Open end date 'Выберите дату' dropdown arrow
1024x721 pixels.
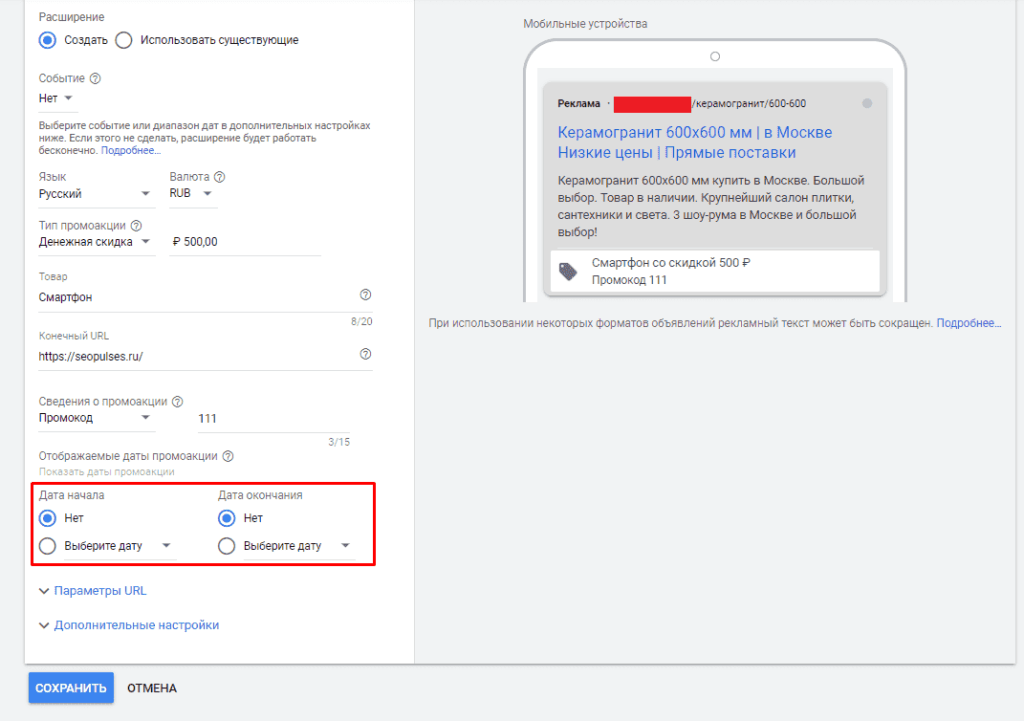[x=345, y=546]
